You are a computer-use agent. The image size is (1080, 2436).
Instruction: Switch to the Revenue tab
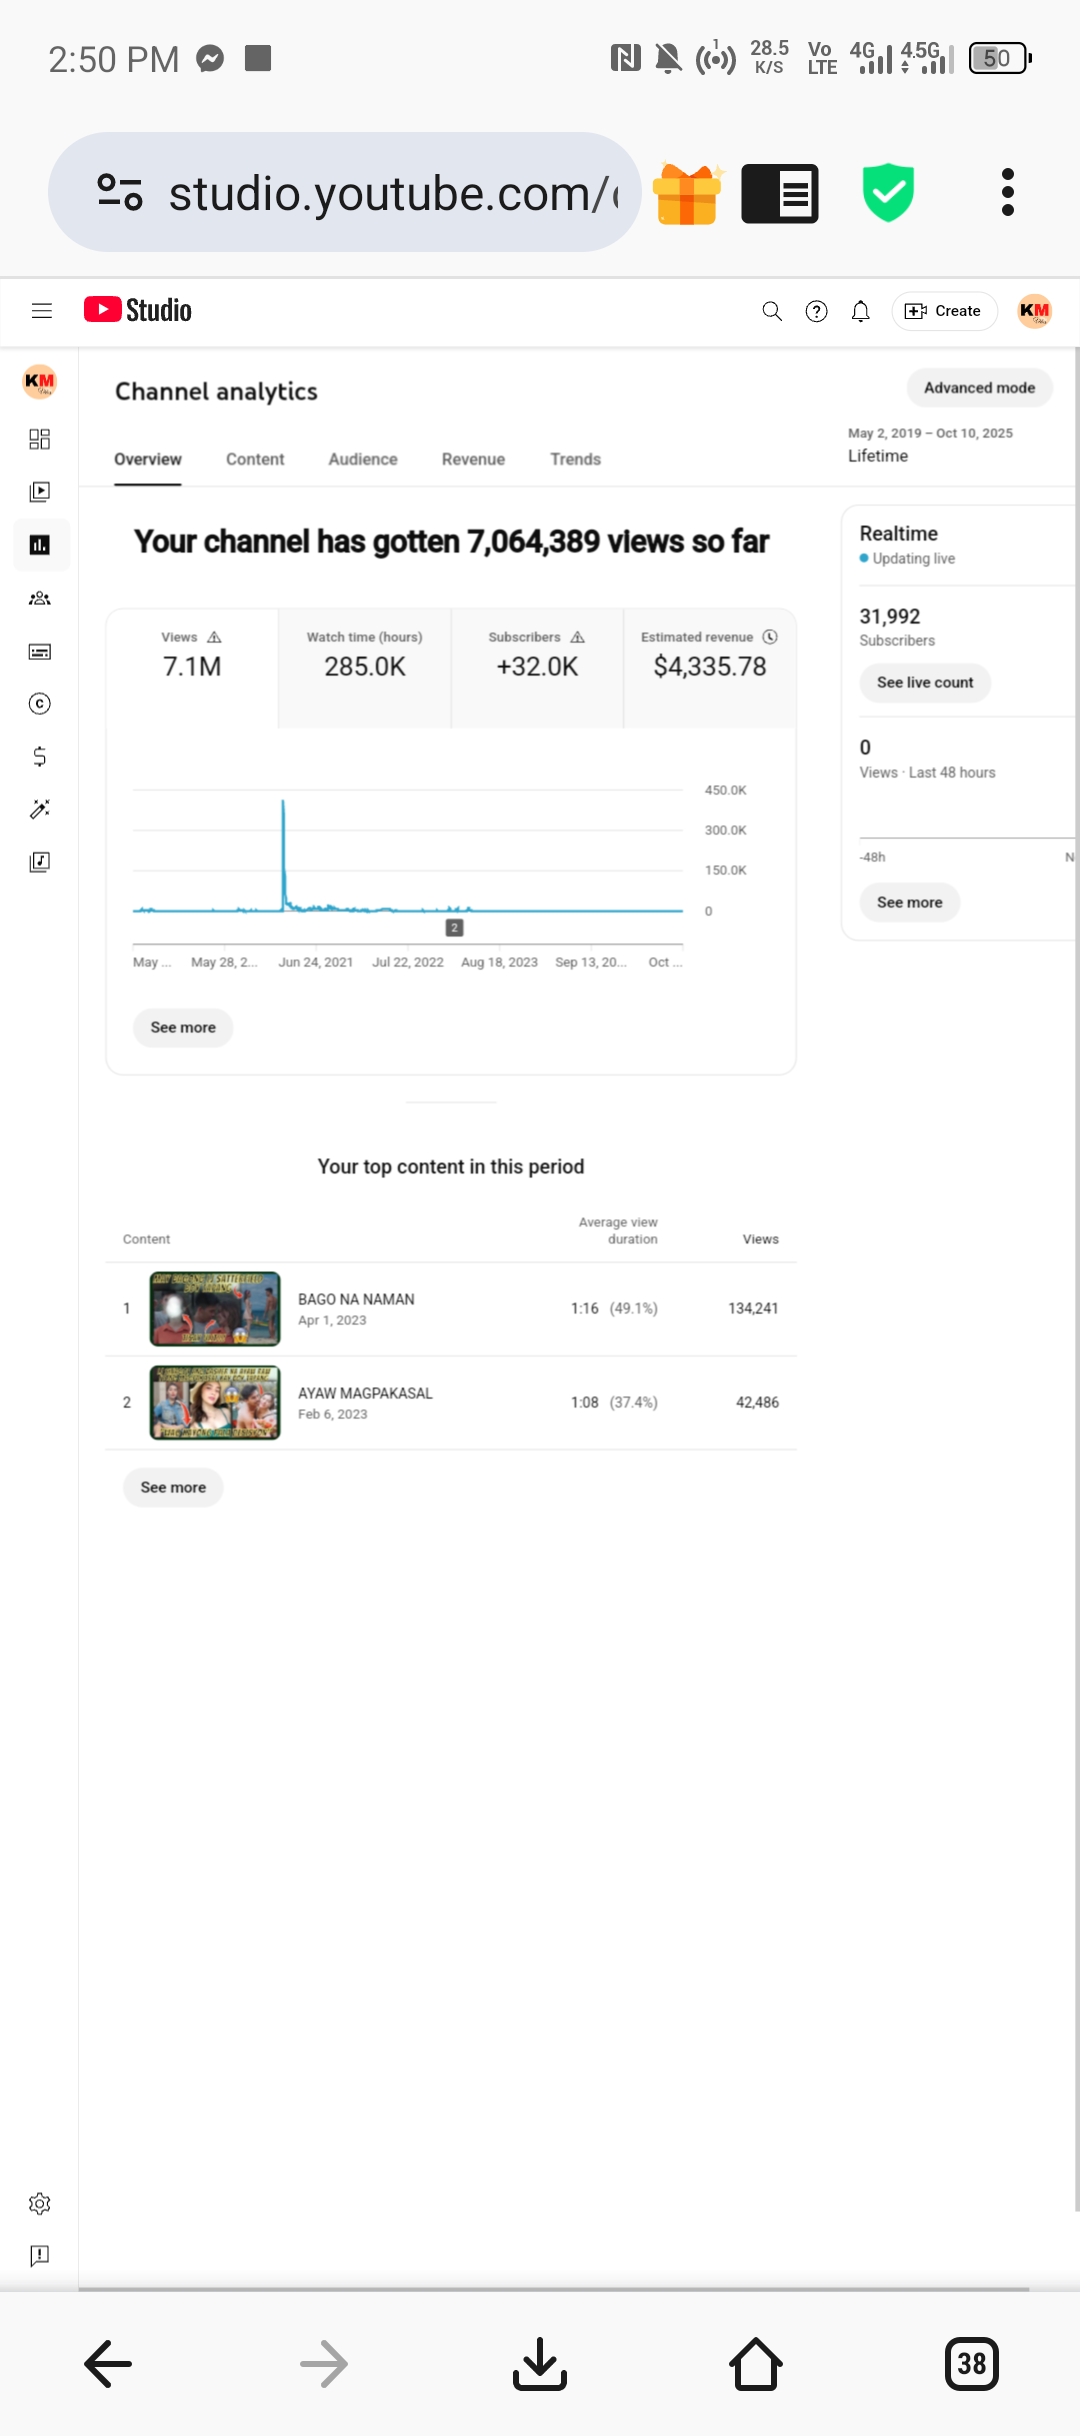473,459
